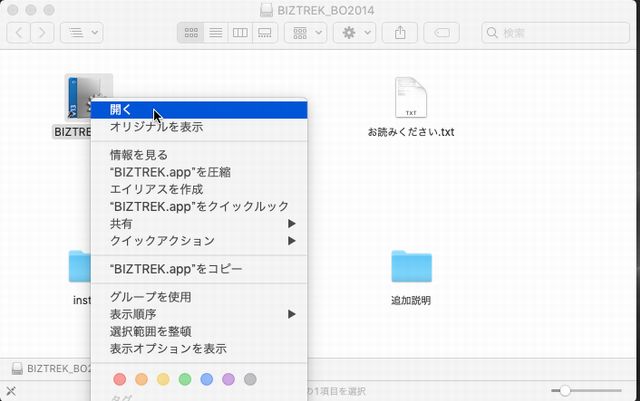
Task: Choose "BIZTREK.app"をクイックルック entry
Action: [199, 207]
